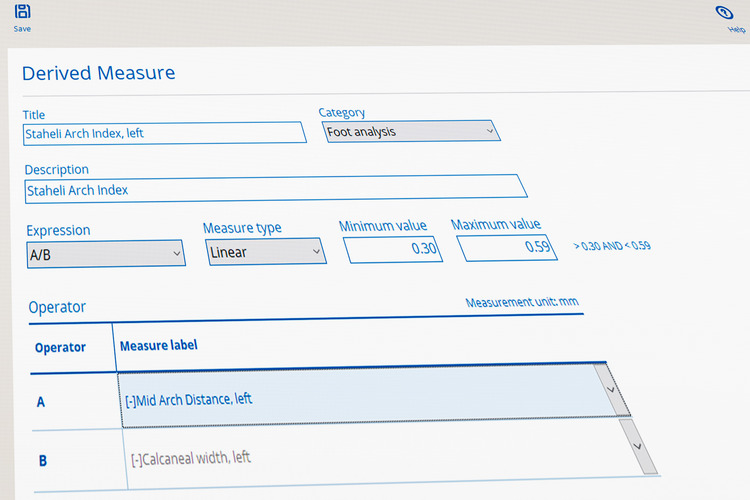The height and width of the screenshot is (500, 750).
Task: Click the Save icon
Action: (x=22, y=11)
